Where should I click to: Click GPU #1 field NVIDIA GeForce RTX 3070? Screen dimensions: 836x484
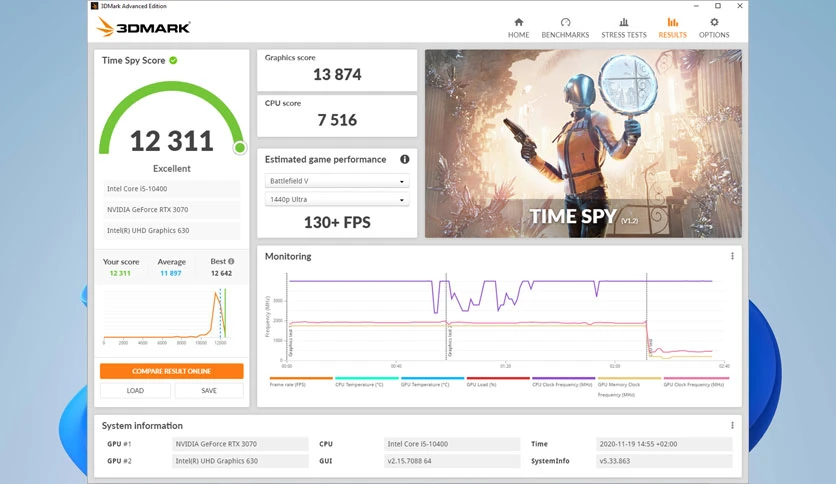click(x=240, y=443)
